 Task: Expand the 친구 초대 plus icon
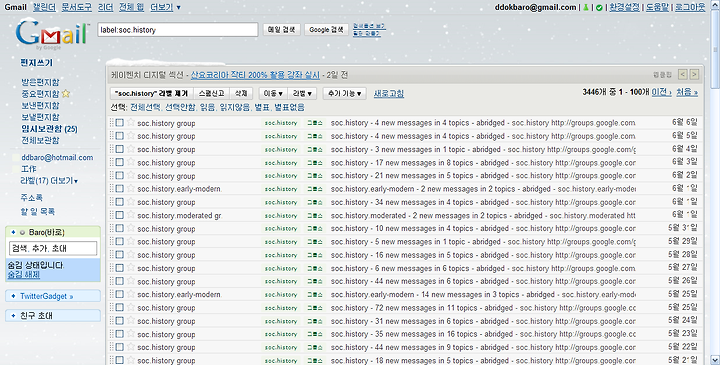(x=13, y=315)
